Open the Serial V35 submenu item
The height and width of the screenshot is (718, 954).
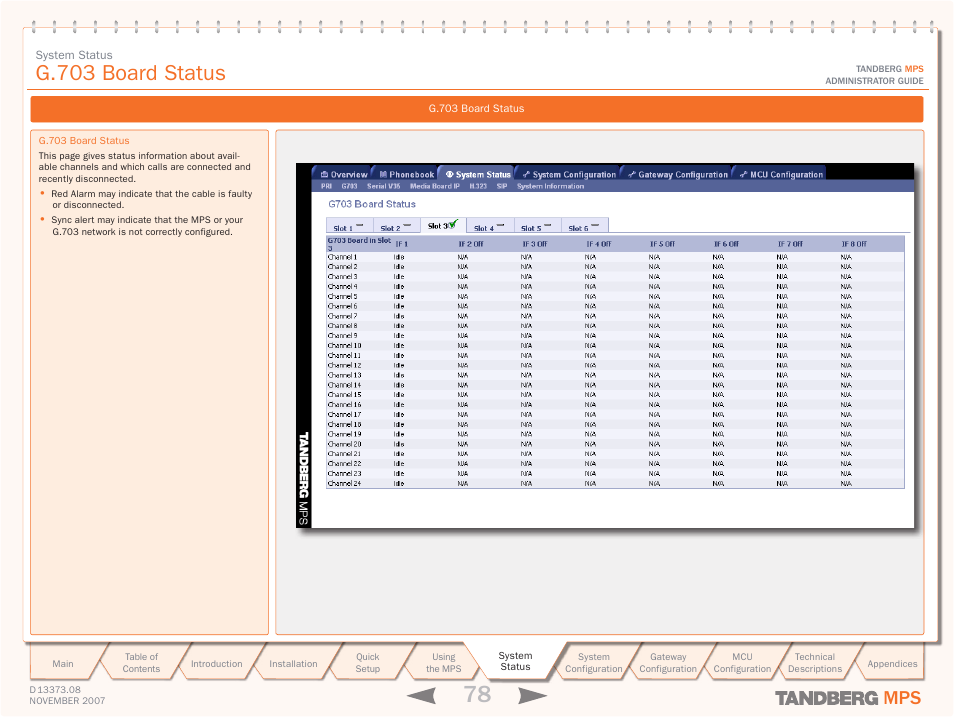click(383, 186)
